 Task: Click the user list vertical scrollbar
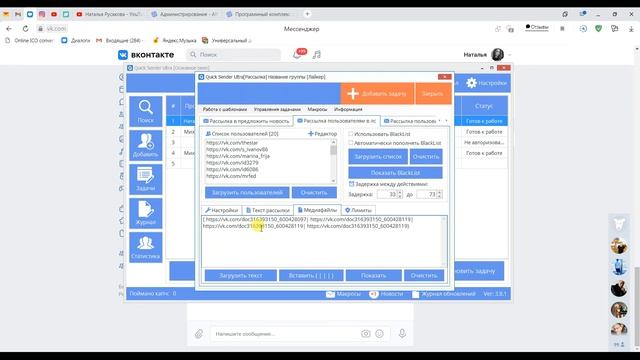[333, 161]
